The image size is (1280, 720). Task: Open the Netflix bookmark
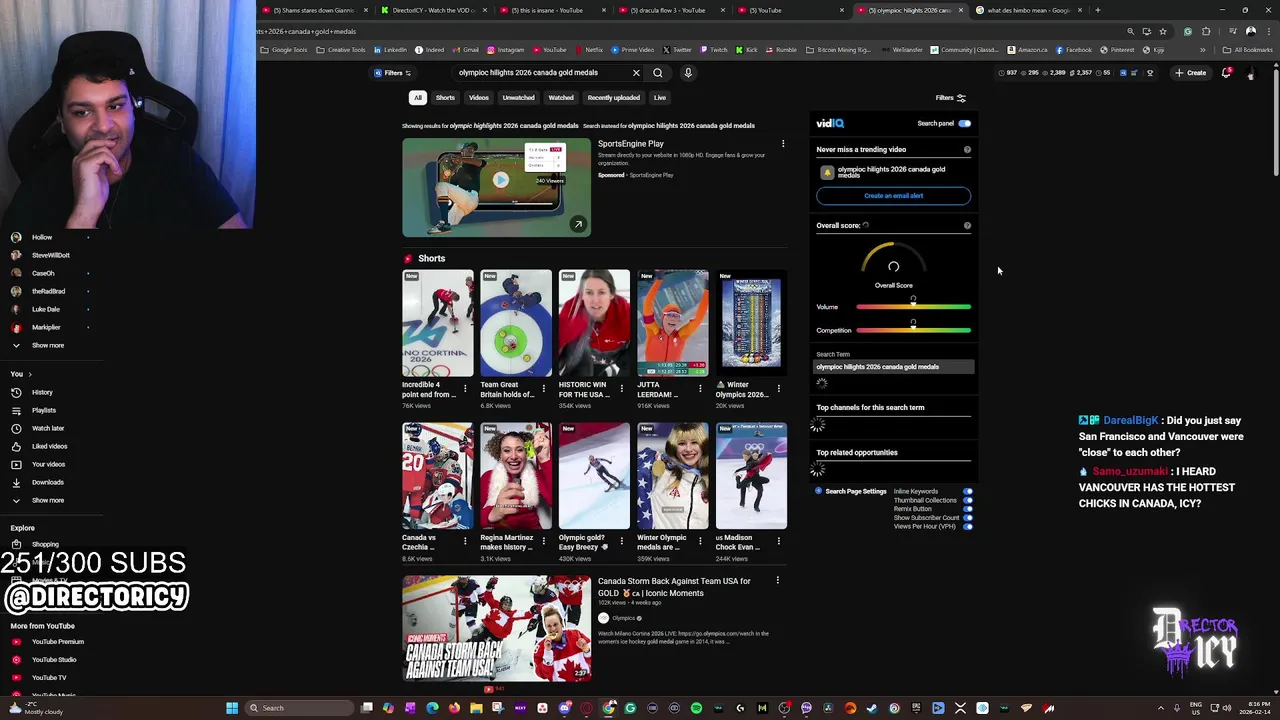[x=589, y=50]
